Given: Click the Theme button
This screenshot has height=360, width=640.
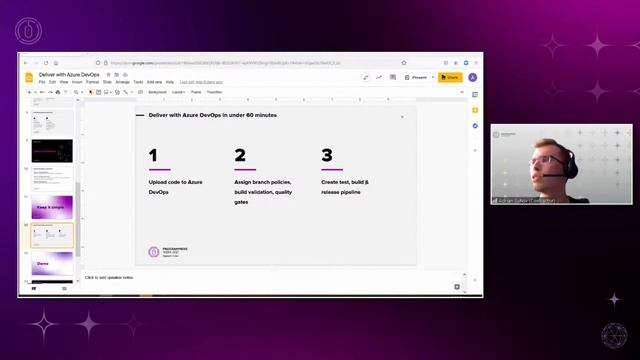Looking at the screenshot, I should [196, 92].
